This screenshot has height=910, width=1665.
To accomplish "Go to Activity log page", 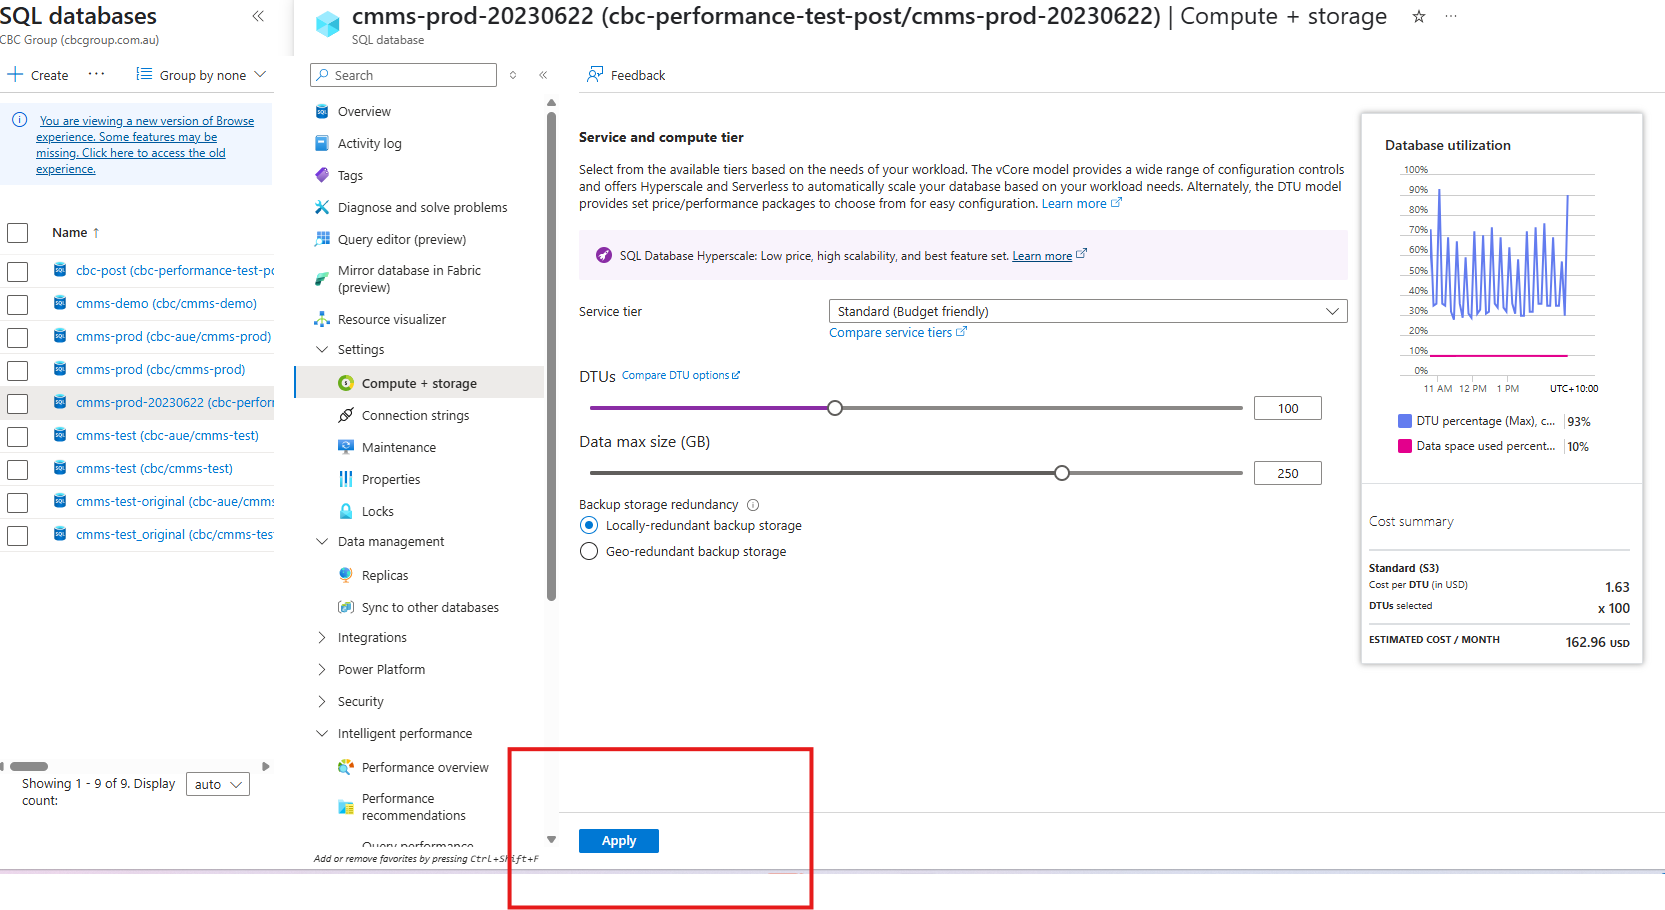I will [x=369, y=143].
